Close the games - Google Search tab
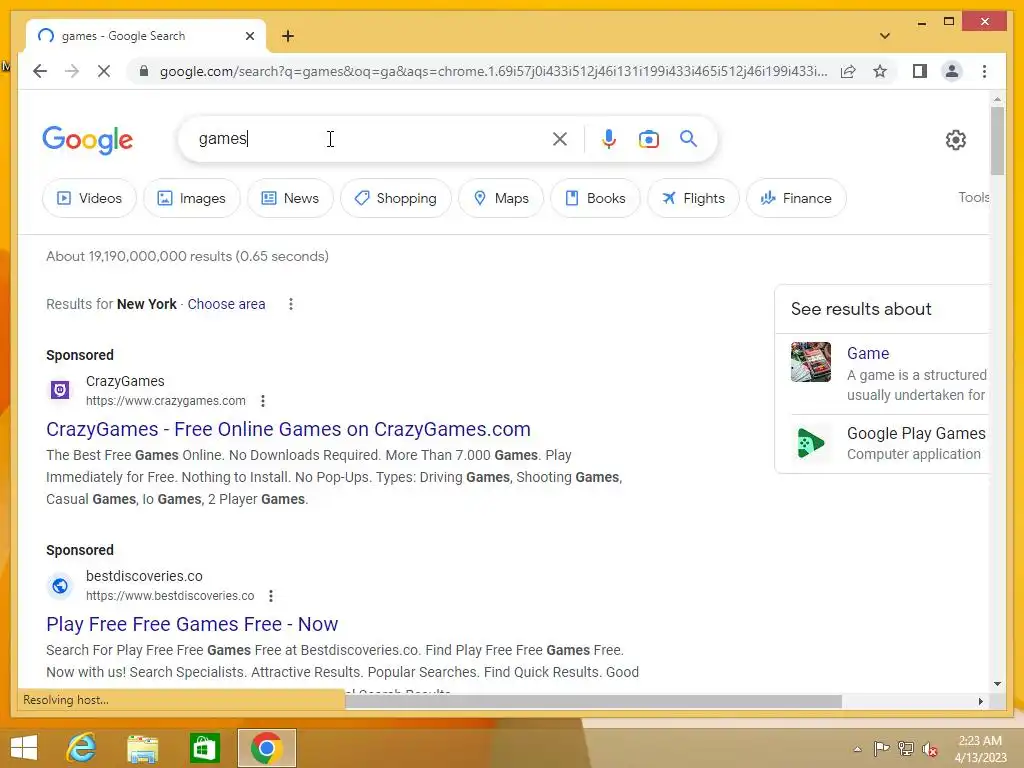The image size is (1024, 768). [249, 36]
